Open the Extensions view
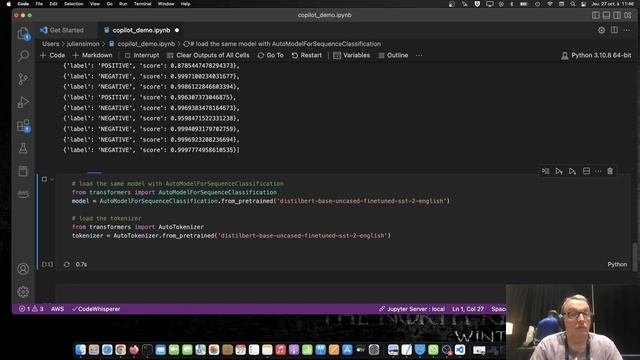 23,126
